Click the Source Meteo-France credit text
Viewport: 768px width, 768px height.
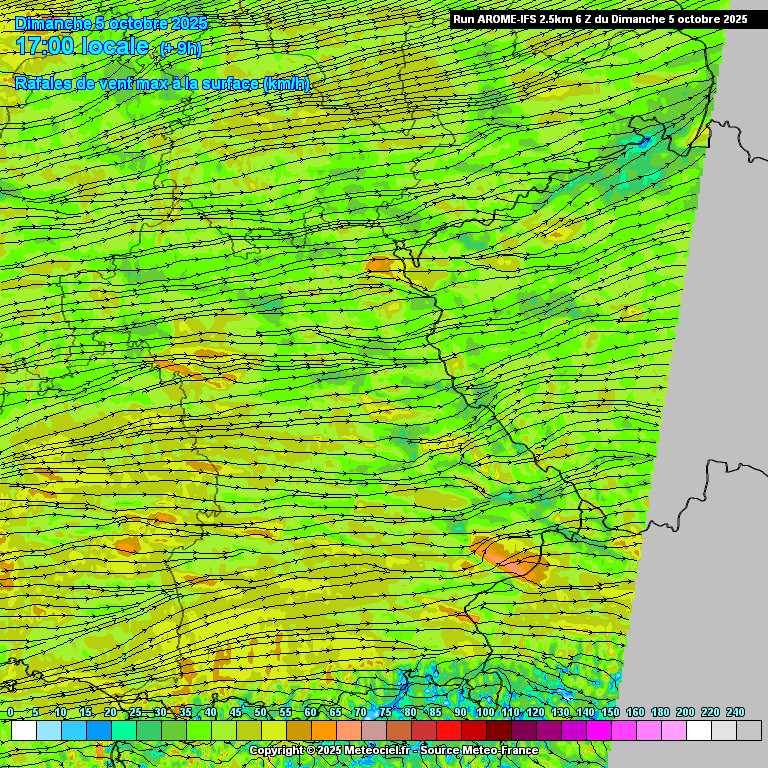(480, 750)
